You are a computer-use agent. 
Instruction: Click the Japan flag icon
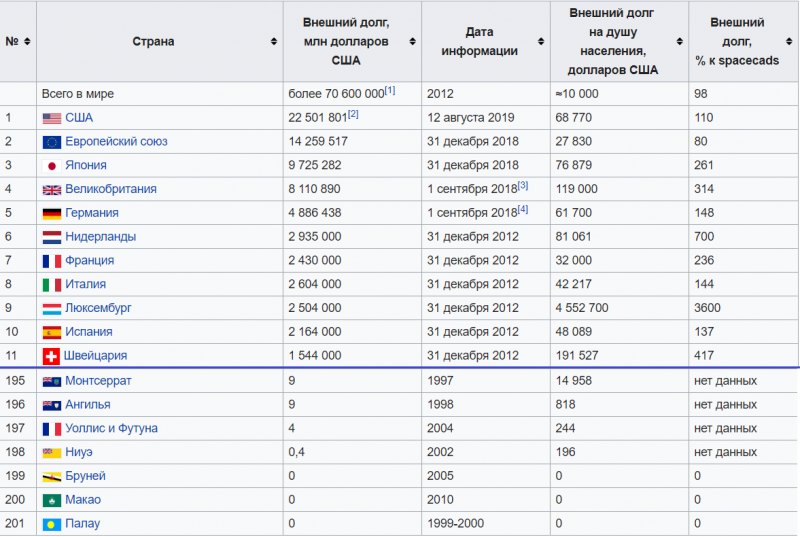coord(52,166)
